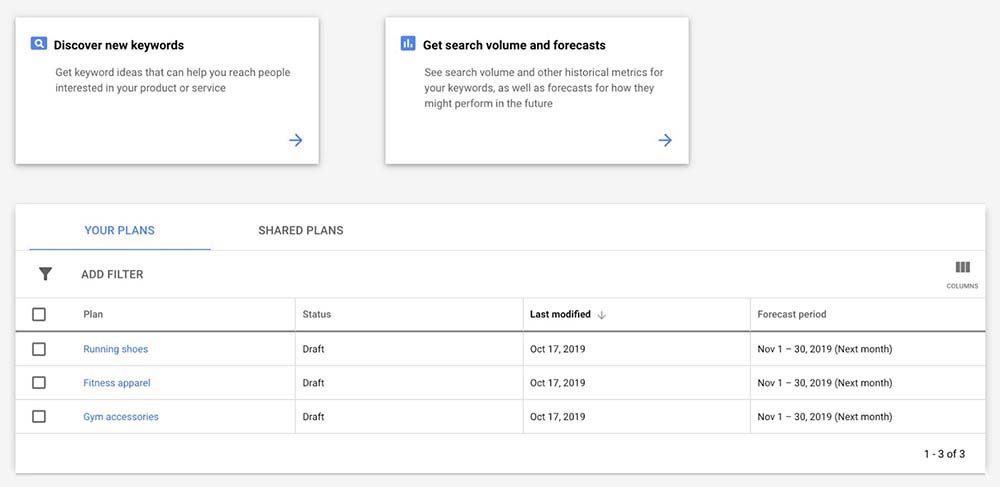The image size is (1000, 487).
Task: Click the 1 - 3 of 3 pagination text
Action: (945, 454)
